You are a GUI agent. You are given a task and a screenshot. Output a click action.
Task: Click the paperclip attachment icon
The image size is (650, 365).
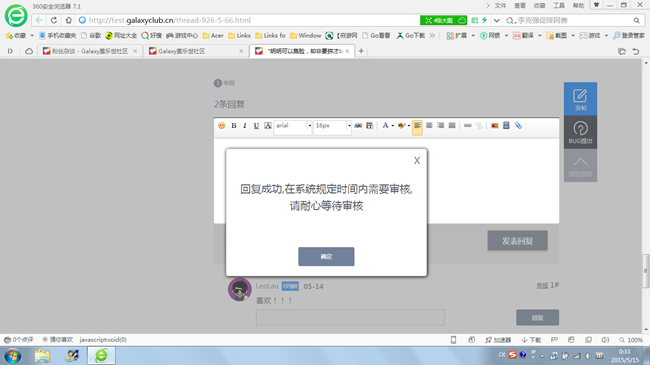pos(518,125)
